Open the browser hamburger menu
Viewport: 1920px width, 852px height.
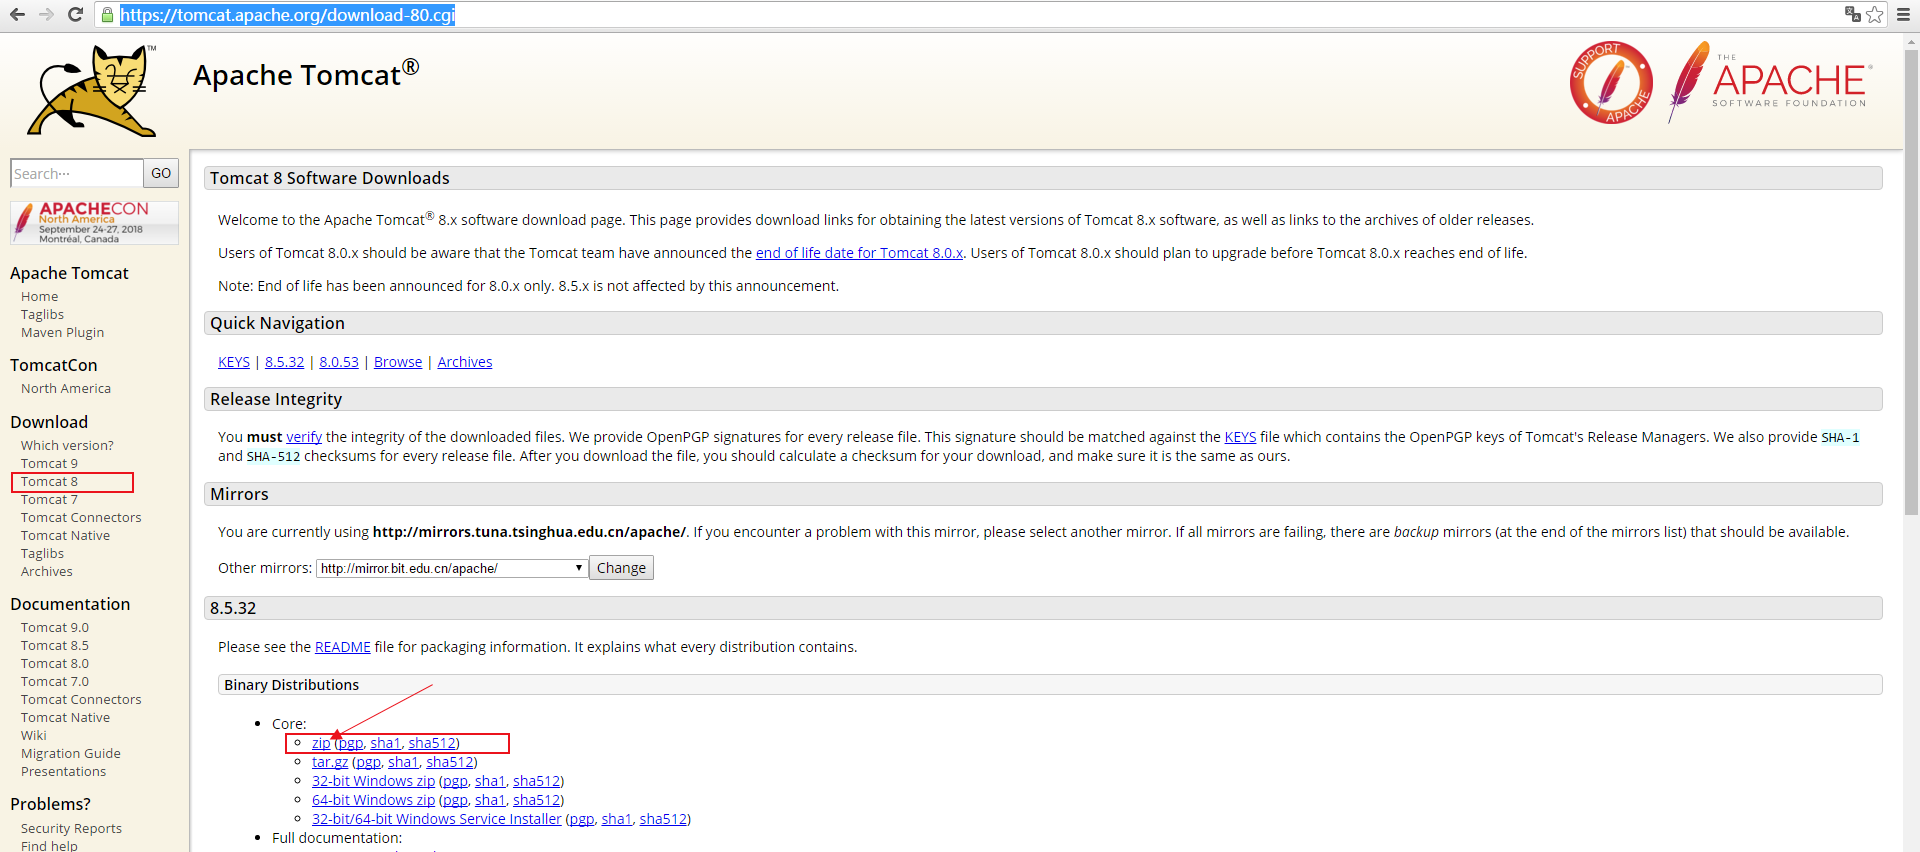pos(1903,14)
